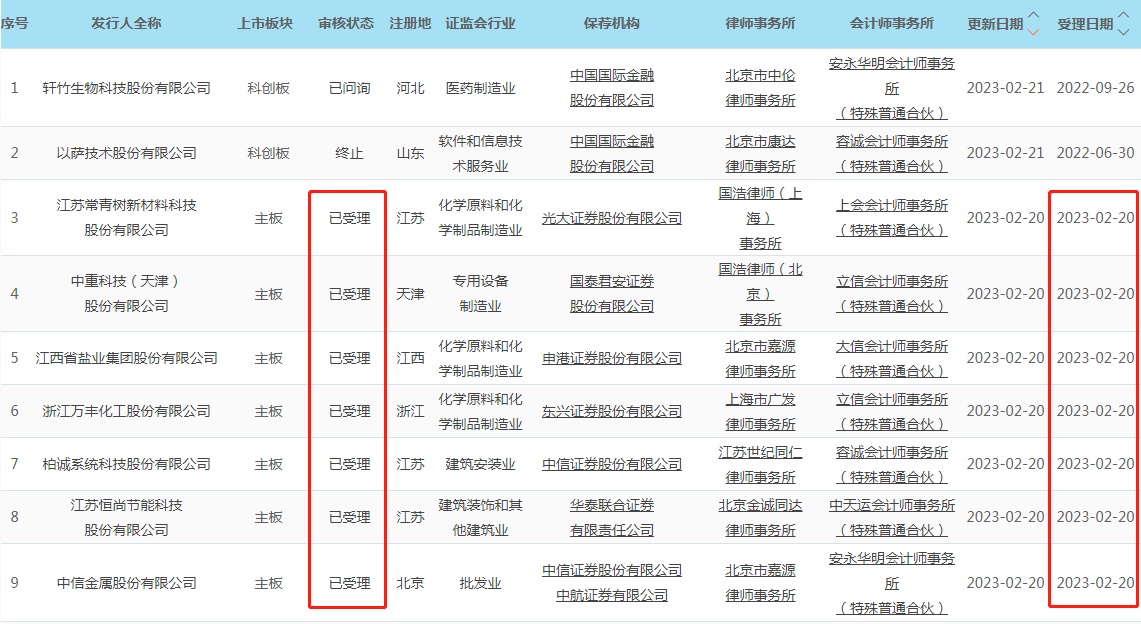Open 中国国际金融 sponsor link in 轩竹生物 row
This screenshot has height=624, width=1141.
point(612,88)
